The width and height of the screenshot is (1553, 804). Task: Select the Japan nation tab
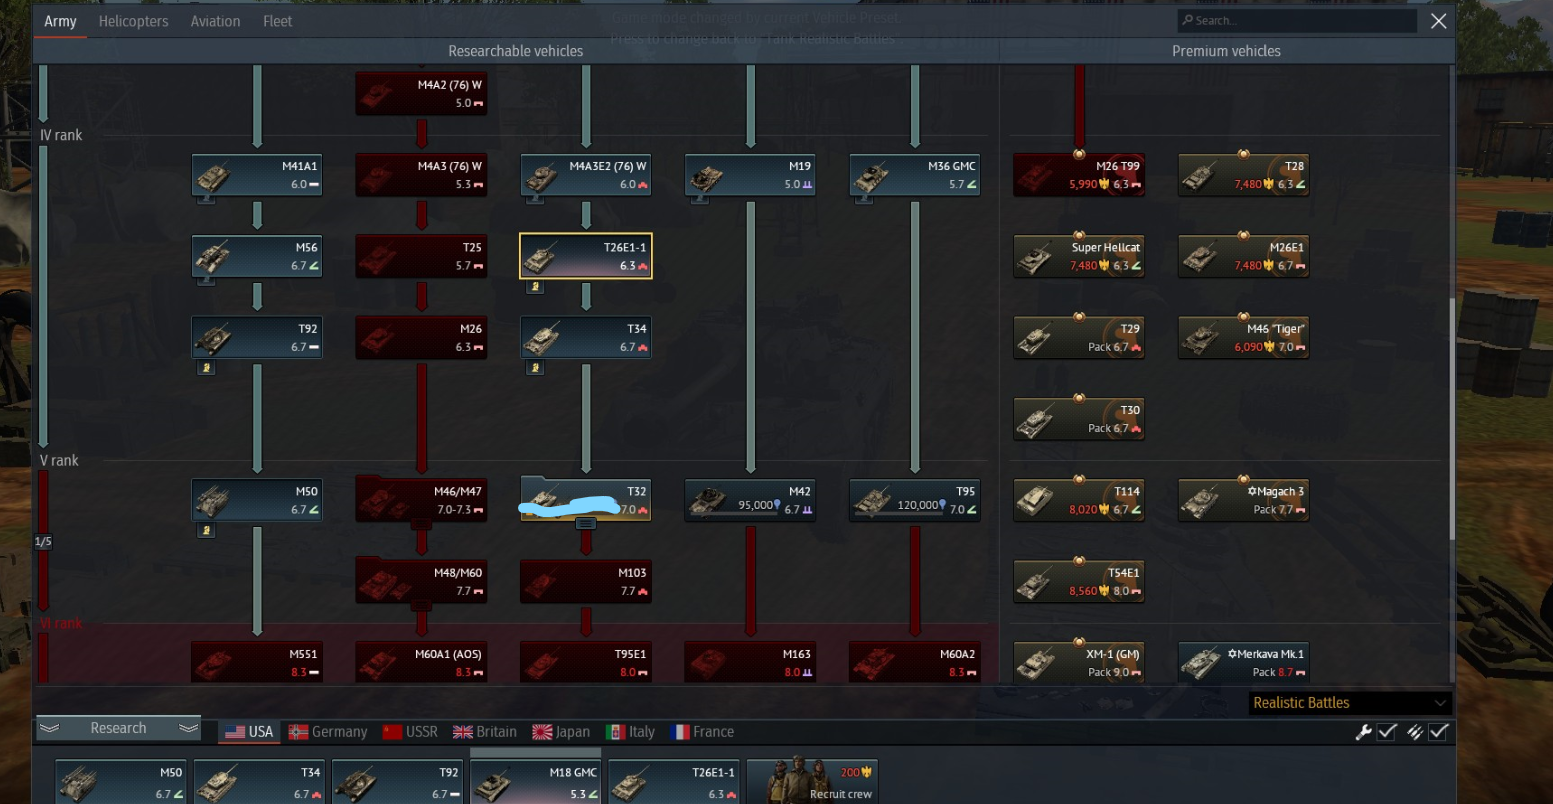[561, 732]
